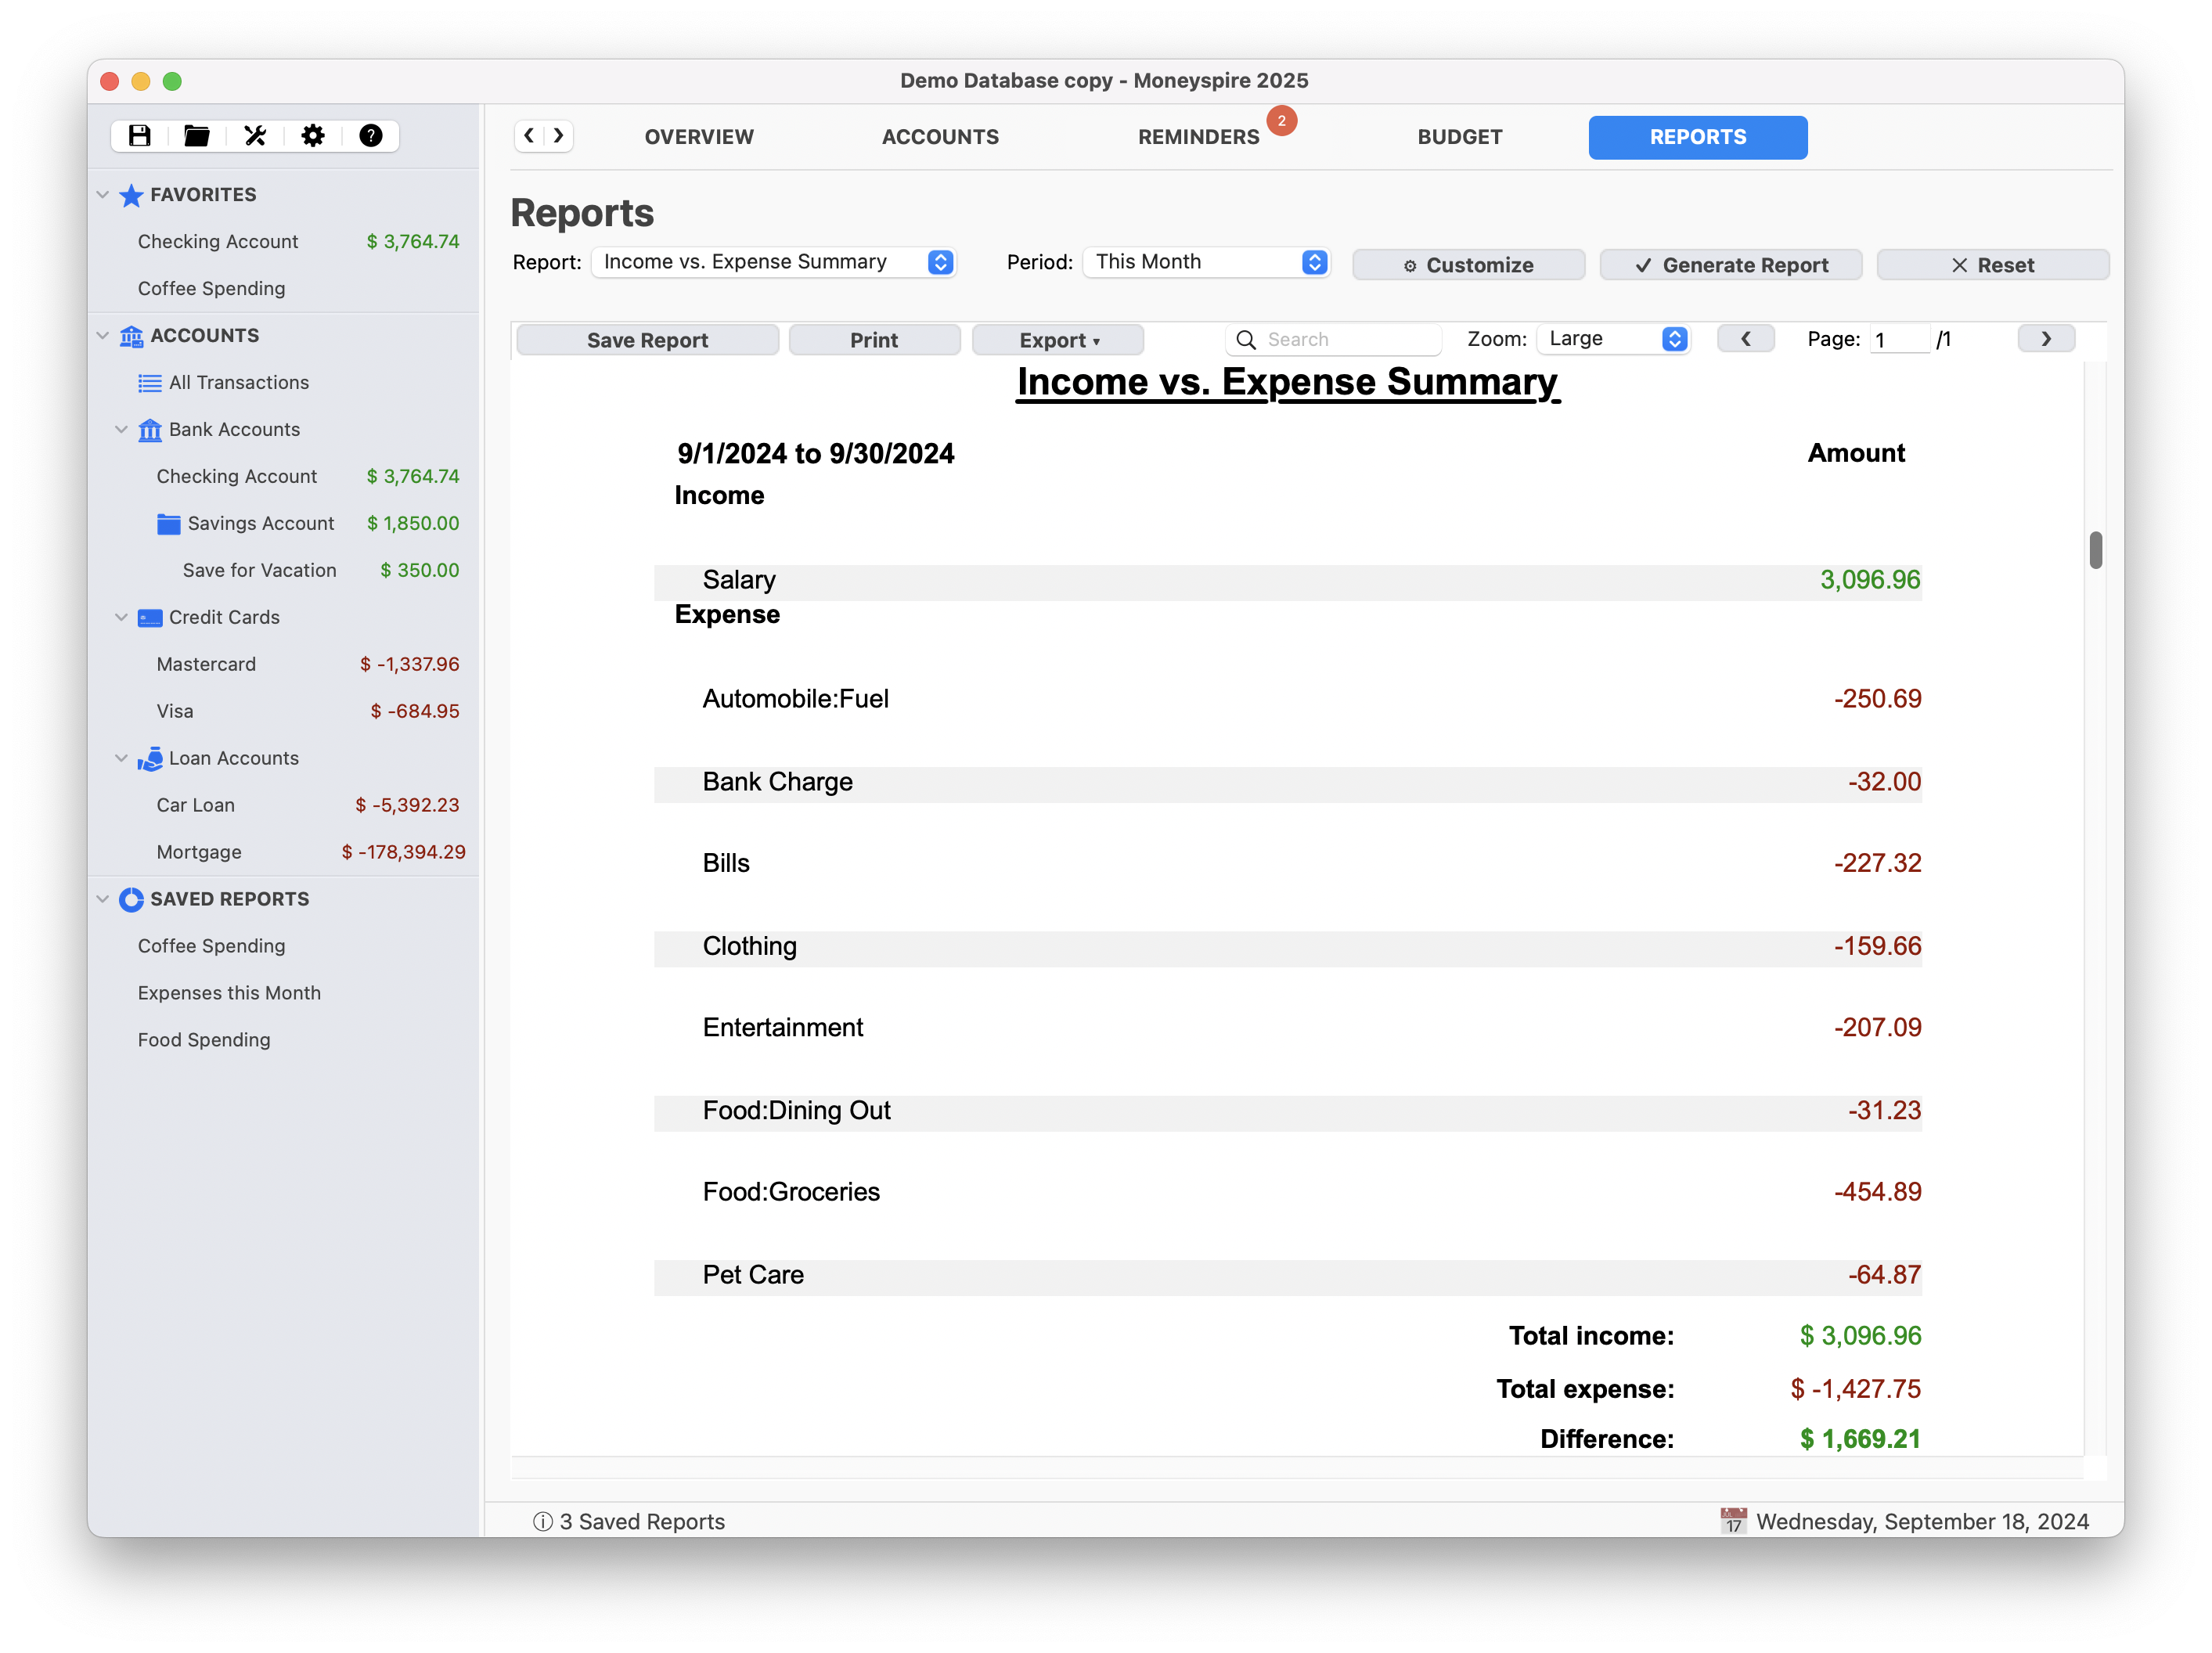2212x1653 pixels.
Task: Open Food Spending saved report
Action: 284,1041
